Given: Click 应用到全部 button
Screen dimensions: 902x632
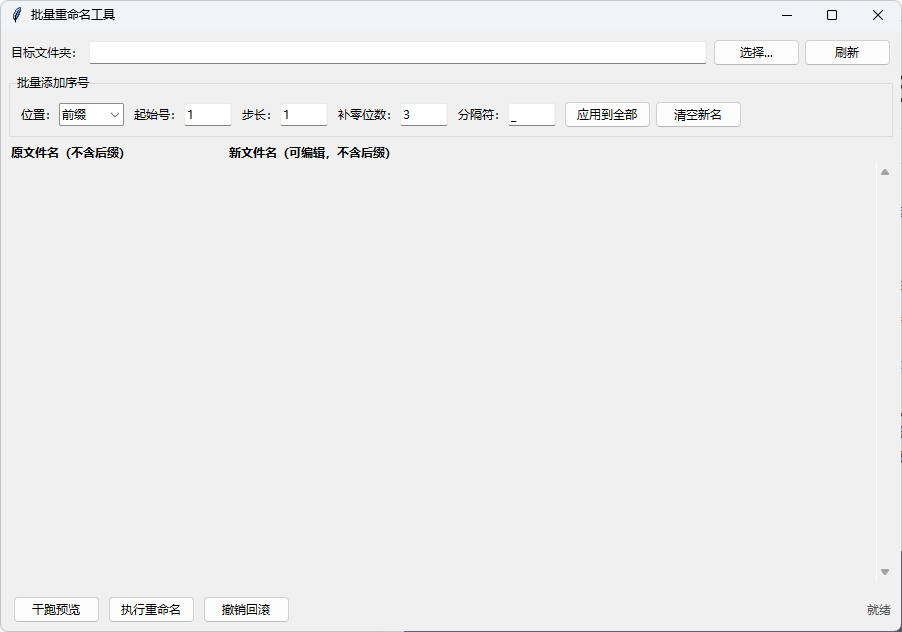Looking at the screenshot, I should point(607,114).
